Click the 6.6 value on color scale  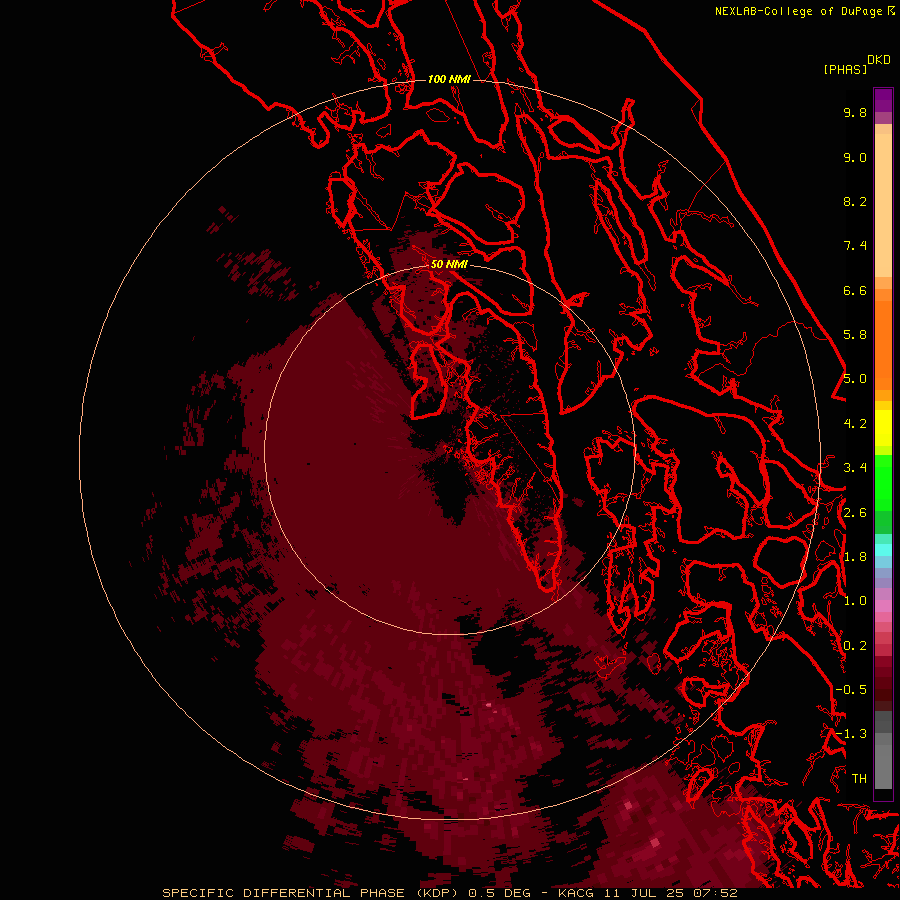855,290
